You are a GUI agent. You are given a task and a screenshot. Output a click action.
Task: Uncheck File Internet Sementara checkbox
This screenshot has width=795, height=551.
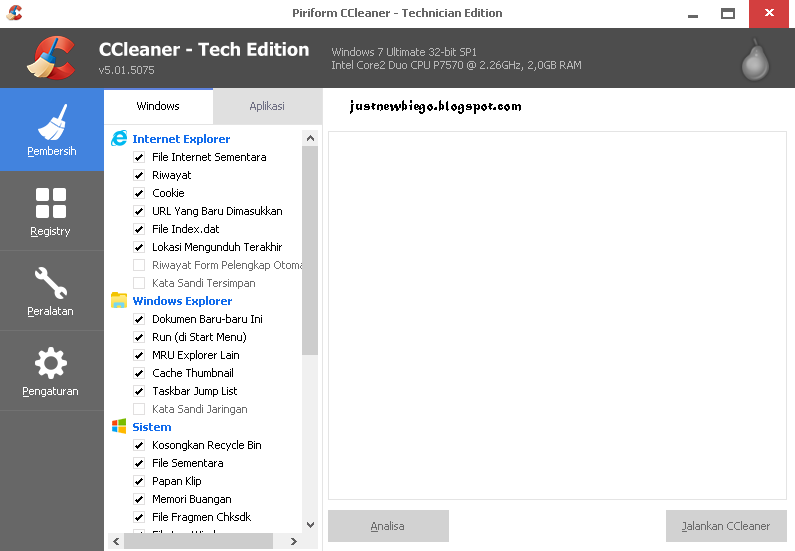pos(139,157)
